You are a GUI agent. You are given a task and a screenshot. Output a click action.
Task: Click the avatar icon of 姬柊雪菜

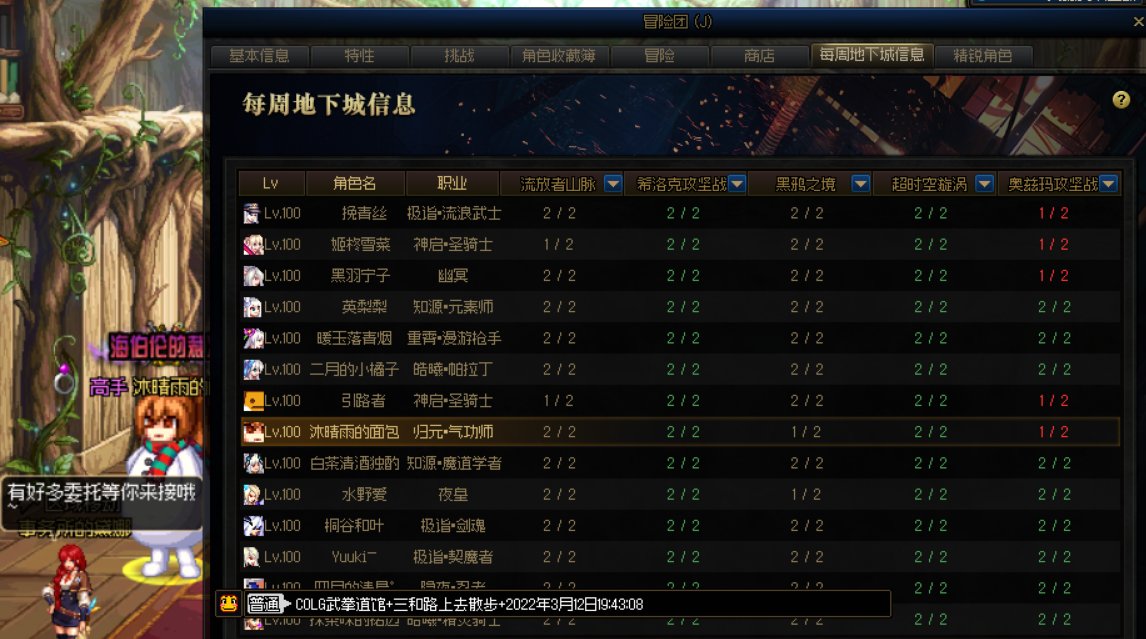coord(253,245)
